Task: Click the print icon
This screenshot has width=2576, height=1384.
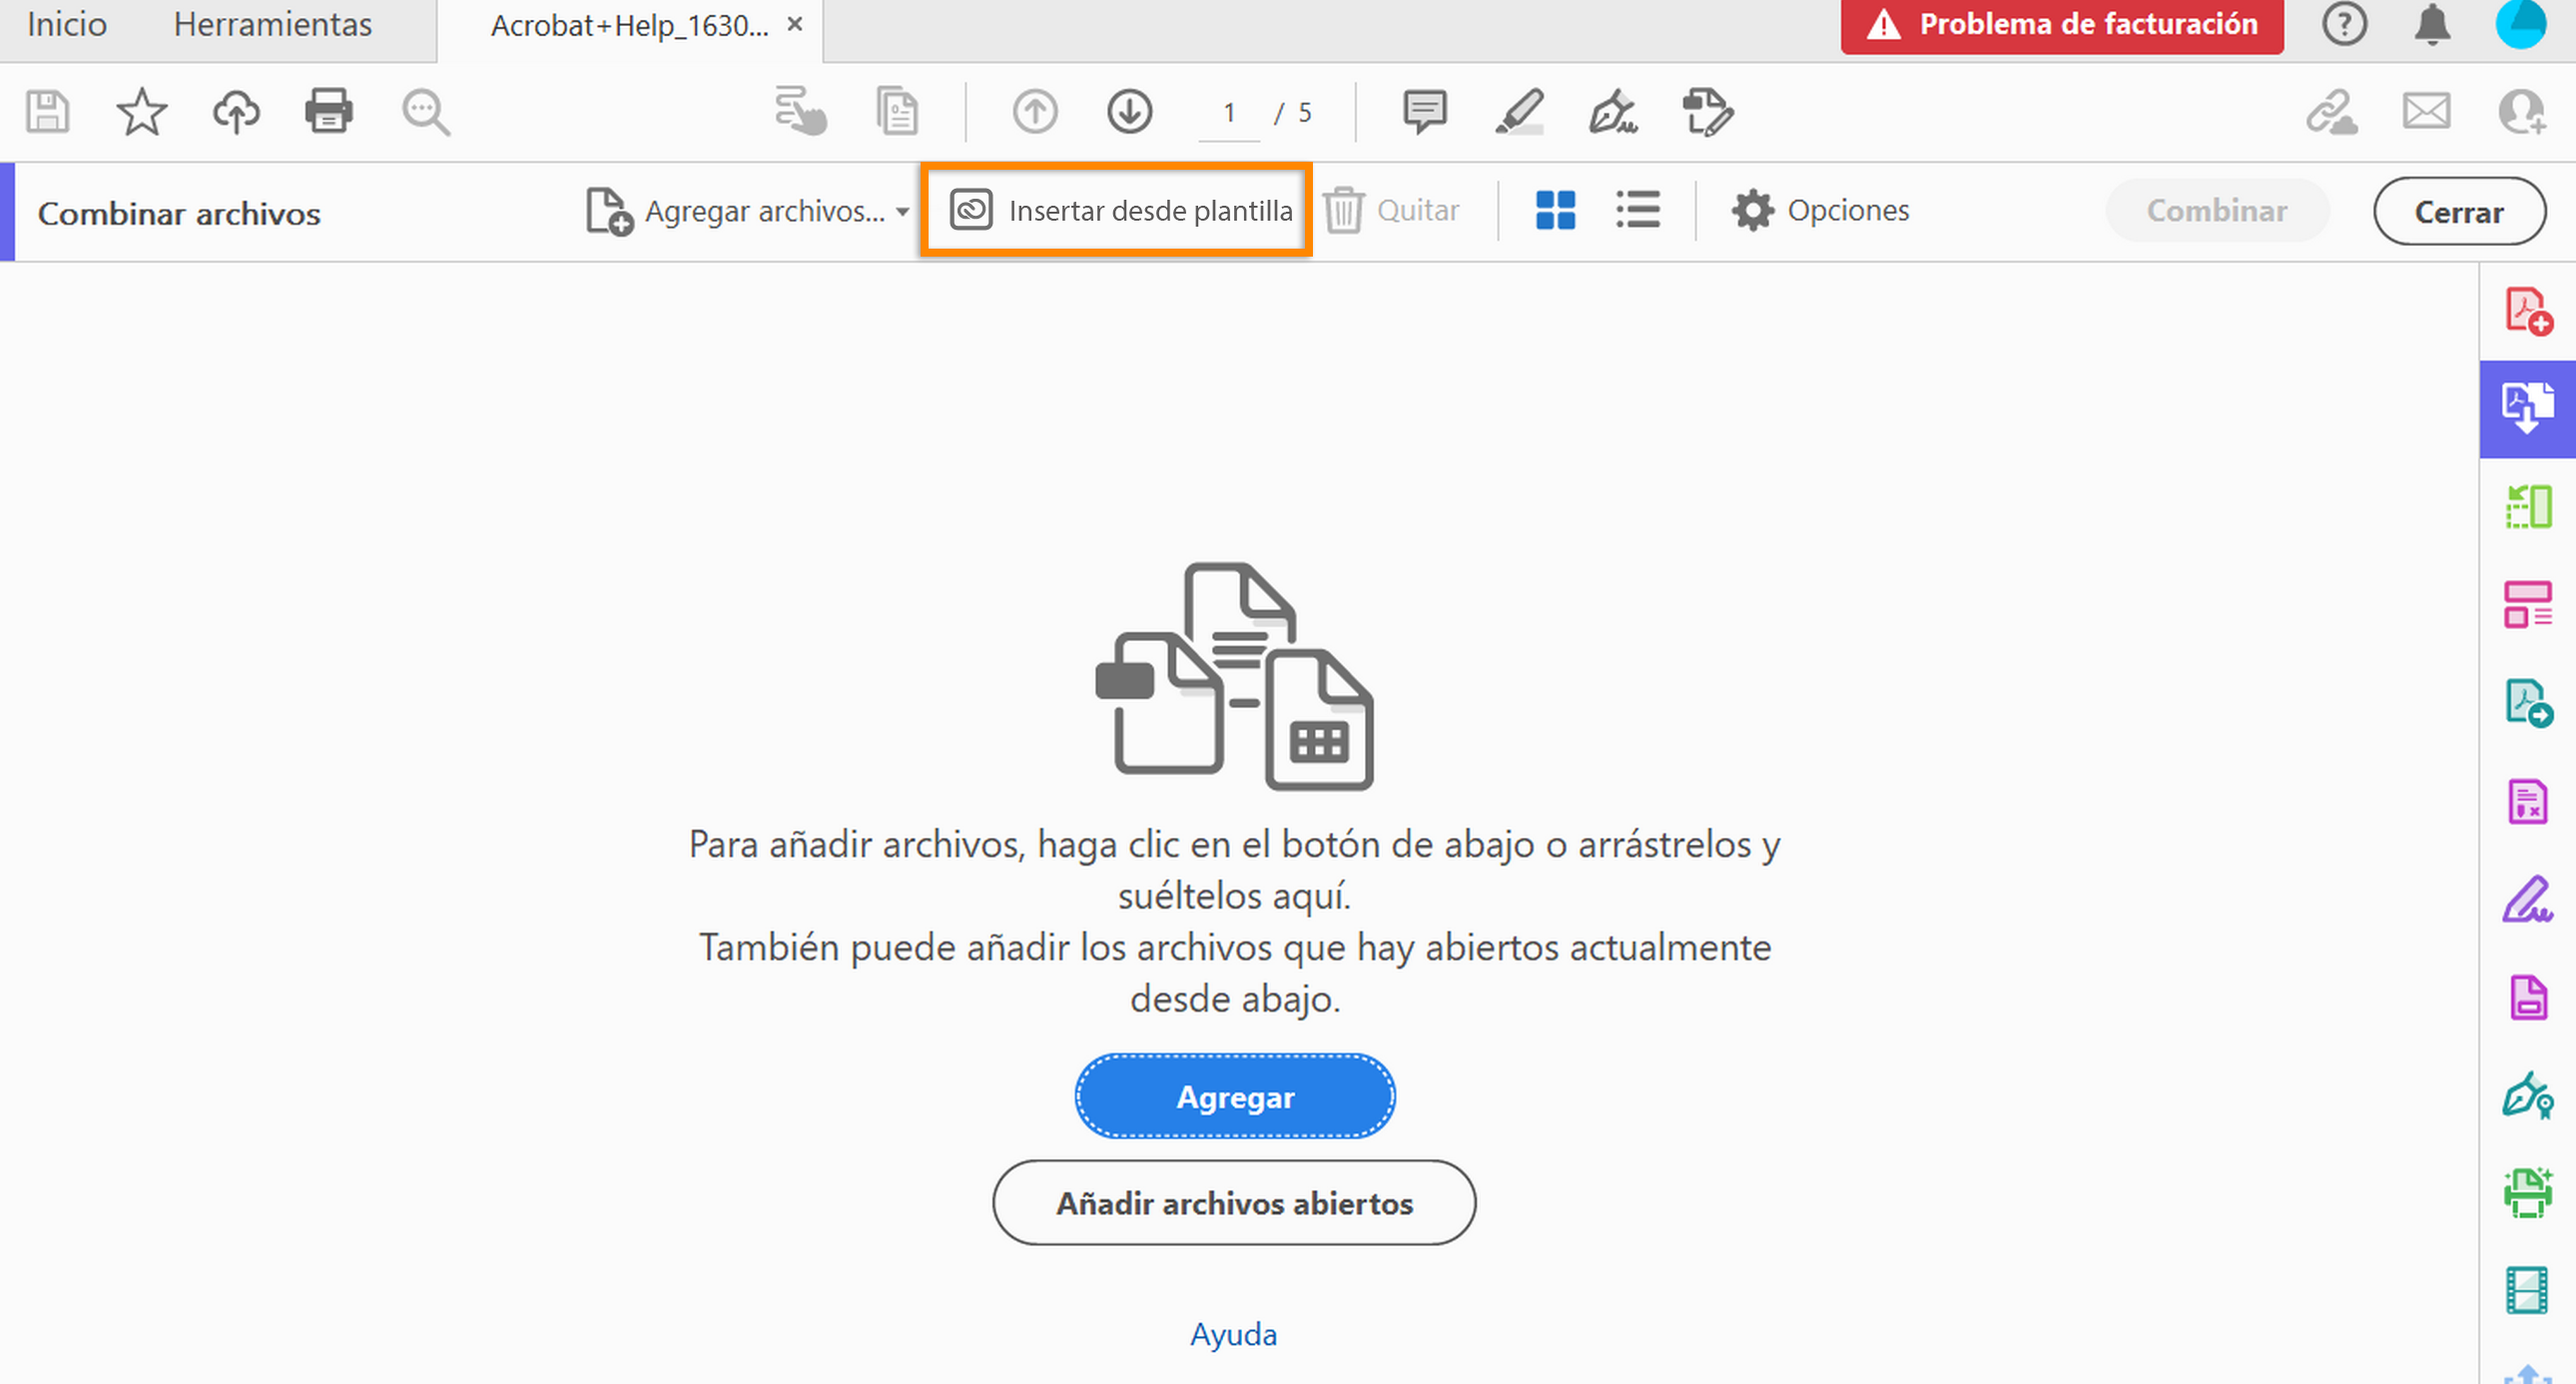Action: tap(330, 111)
